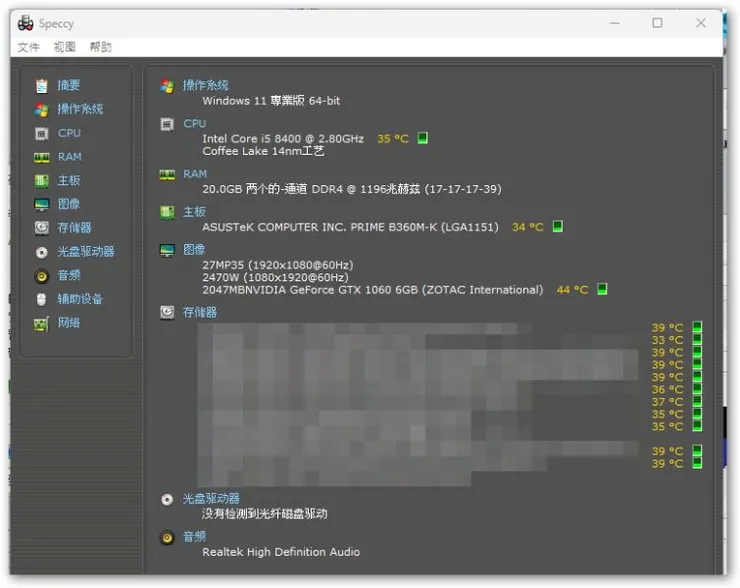This screenshot has width=740, height=588.
Task: Click CPU heading link in summary
Action: coord(194,124)
